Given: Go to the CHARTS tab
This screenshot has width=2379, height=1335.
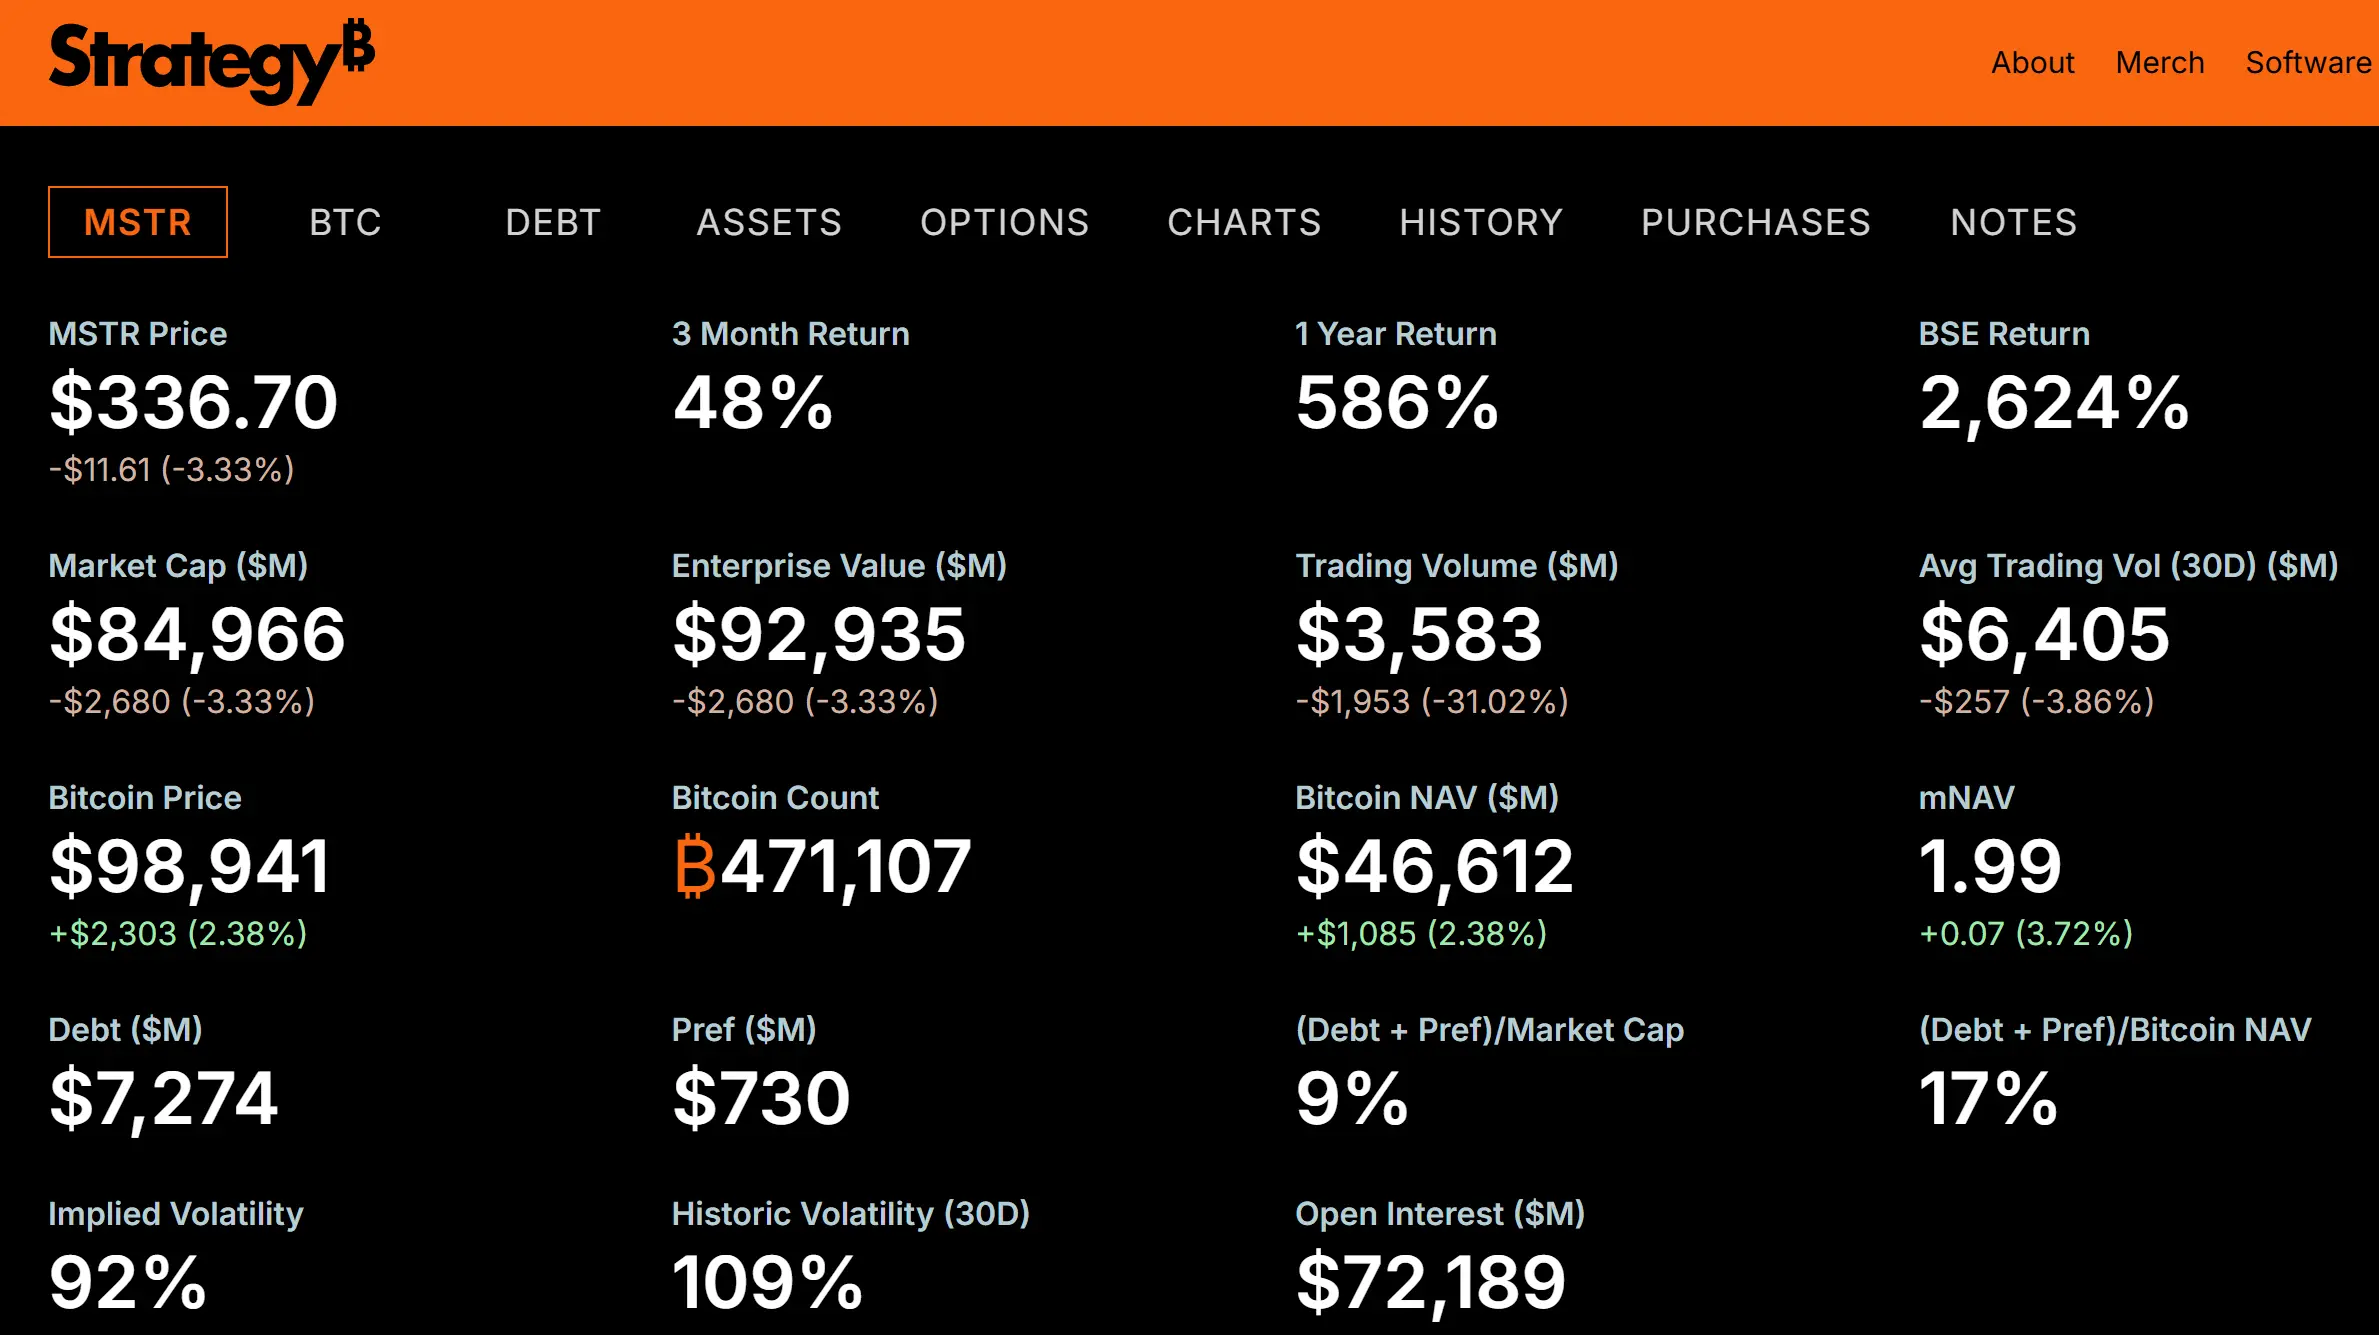Looking at the screenshot, I should click(1244, 222).
